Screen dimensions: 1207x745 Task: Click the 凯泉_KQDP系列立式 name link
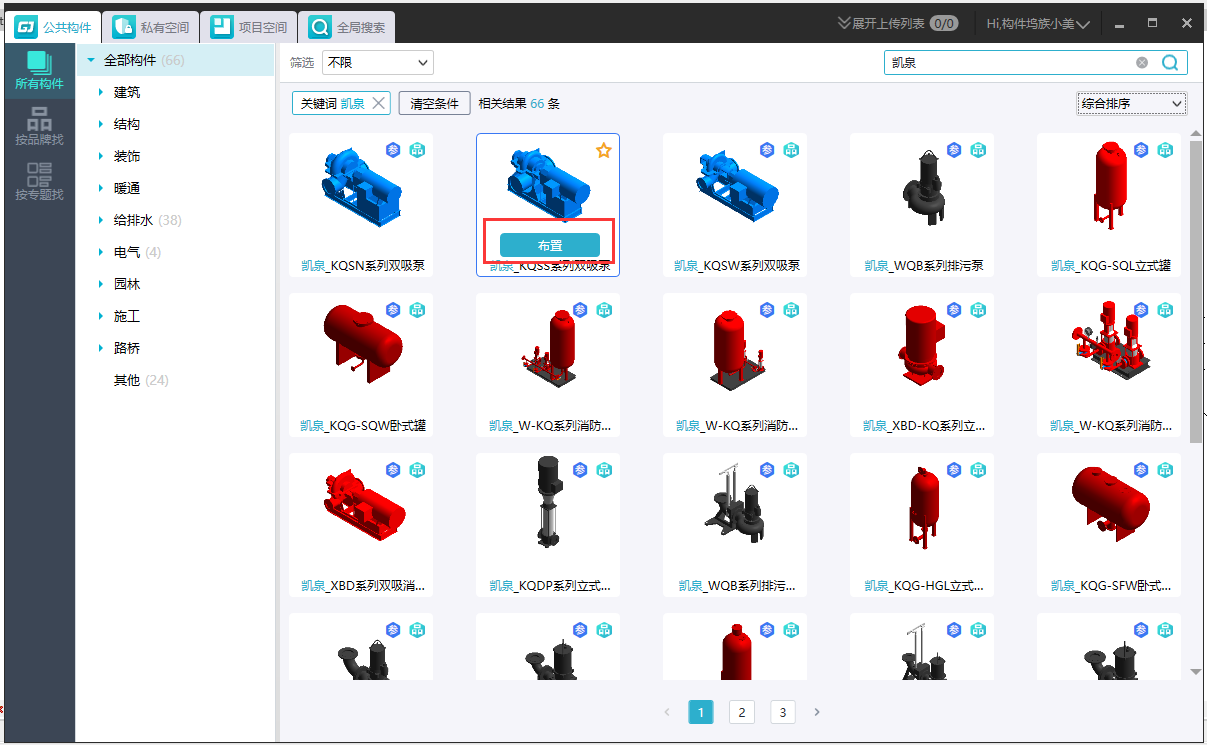pos(549,586)
